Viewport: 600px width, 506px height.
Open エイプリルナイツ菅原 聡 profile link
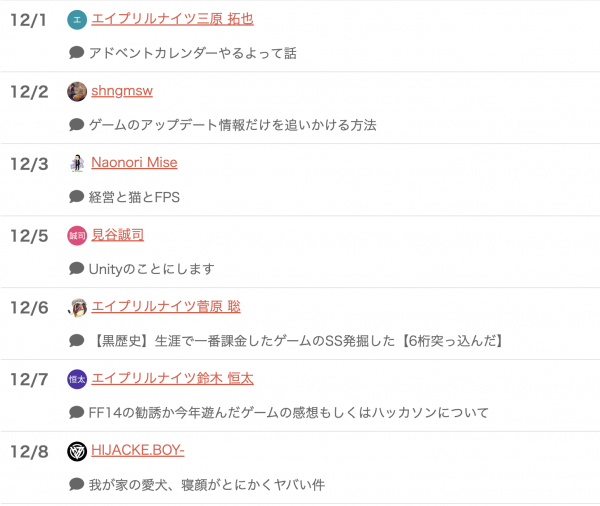tap(166, 307)
